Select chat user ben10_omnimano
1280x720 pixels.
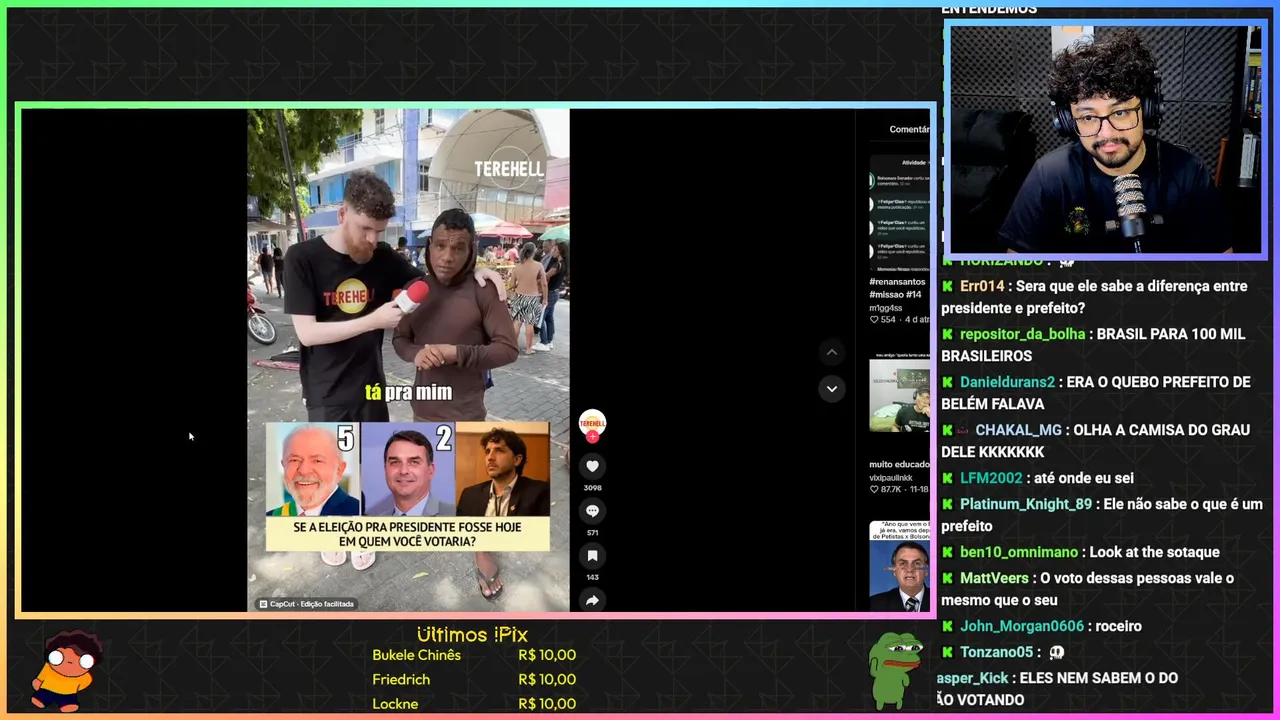click(x=1019, y=552)
